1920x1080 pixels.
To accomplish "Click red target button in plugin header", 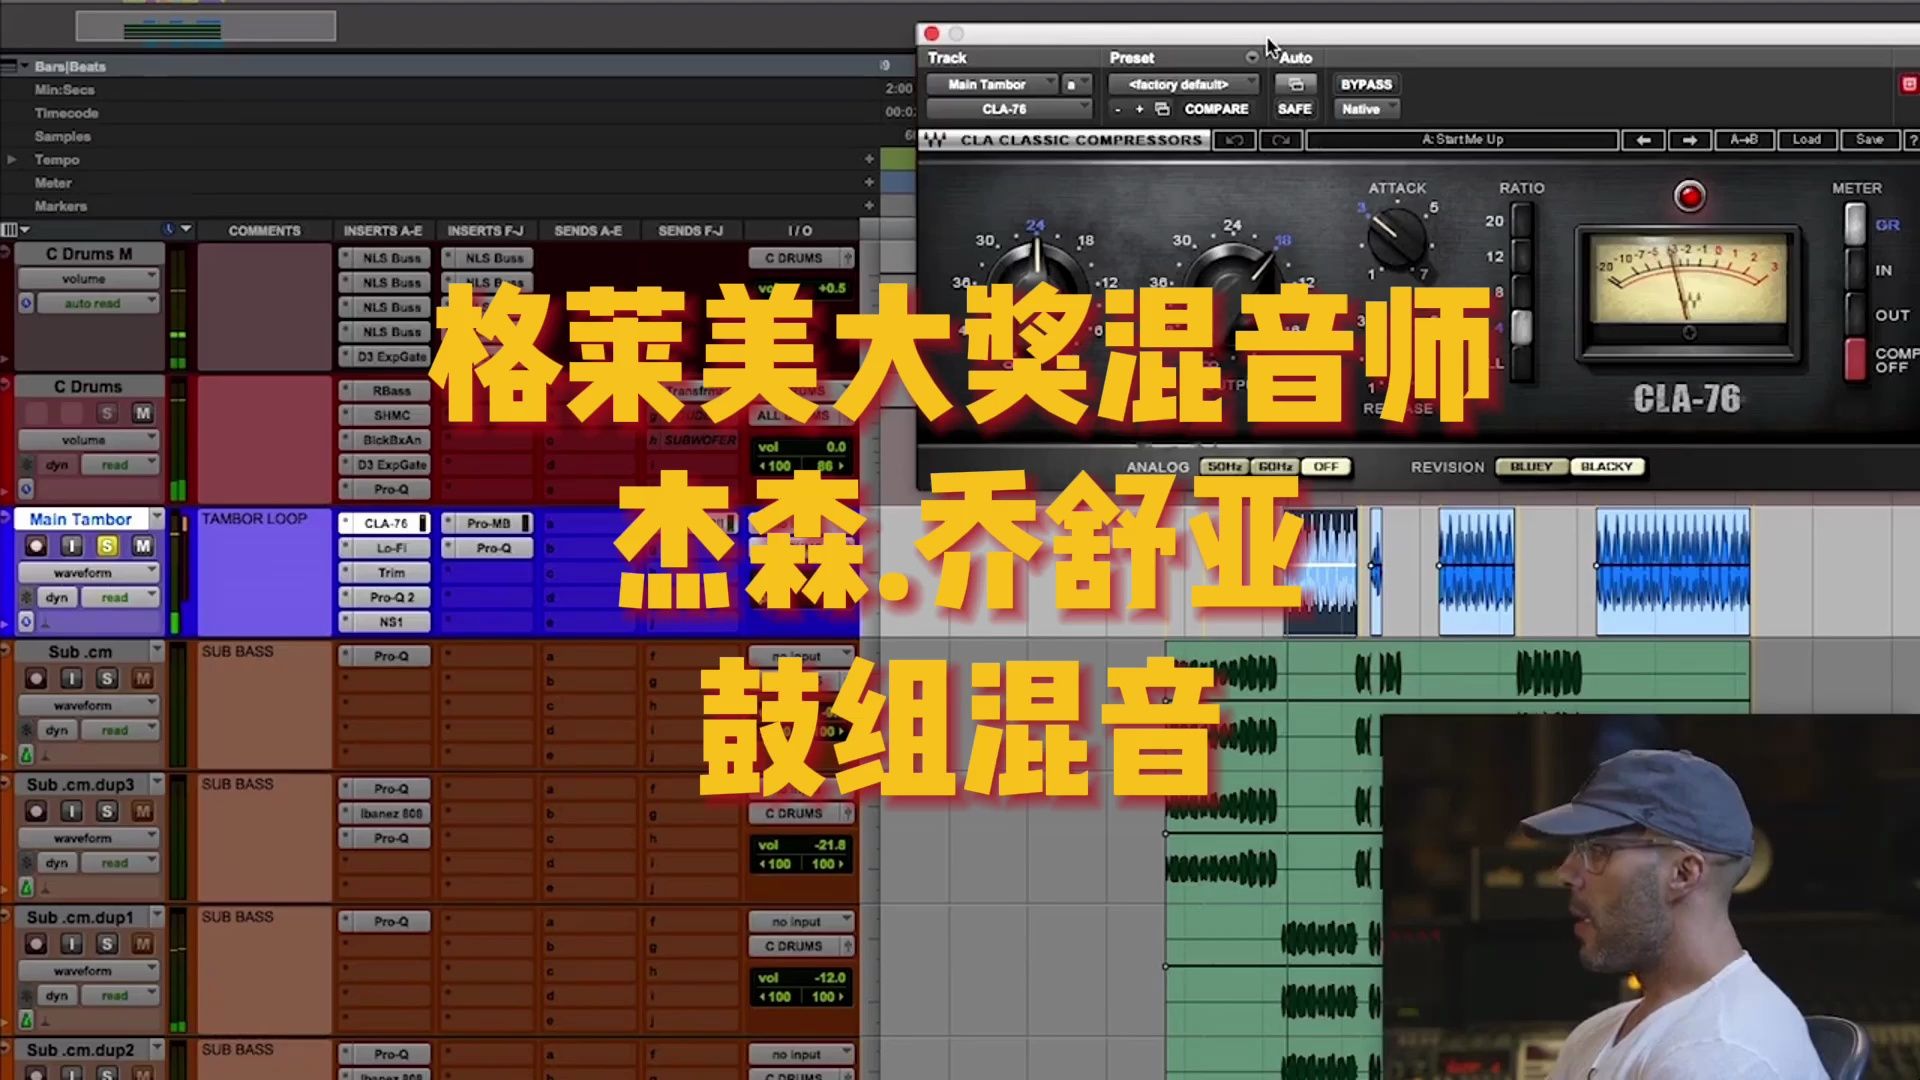I will coord(1909,84).
